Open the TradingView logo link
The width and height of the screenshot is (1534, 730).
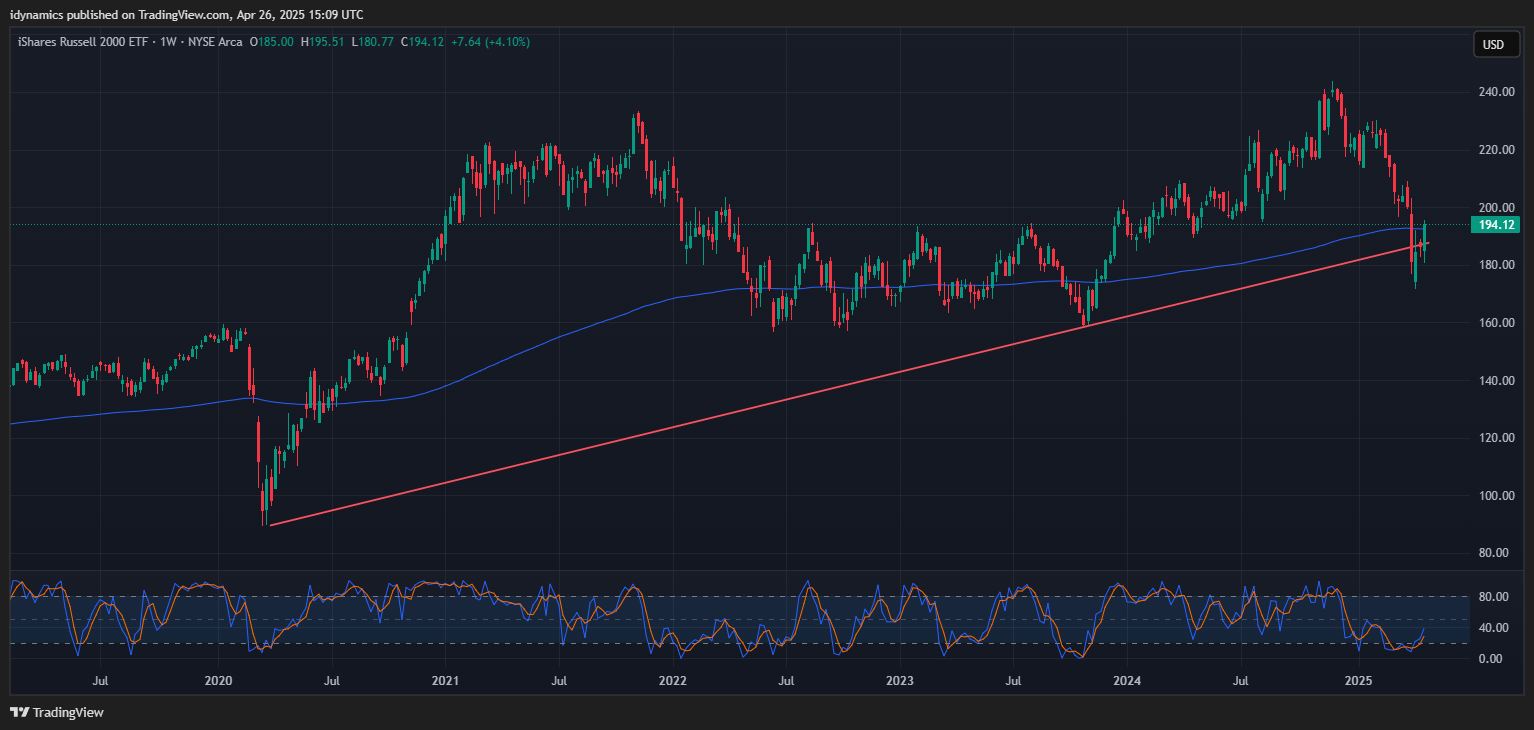(x=57, y=713)
